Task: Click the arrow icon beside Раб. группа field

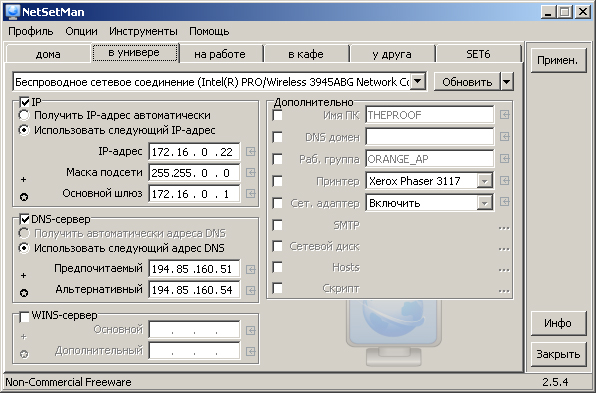Action: click(504, 158)
